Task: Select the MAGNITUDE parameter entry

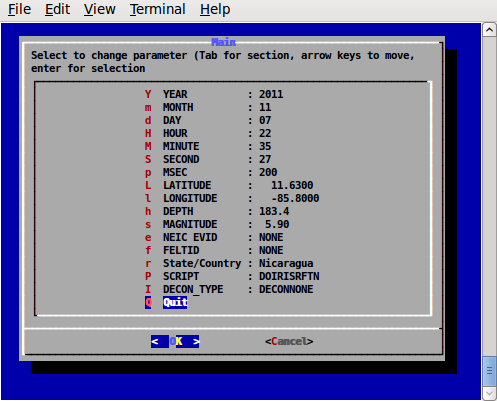Action: pyautogui.click(x=217, y=224)
